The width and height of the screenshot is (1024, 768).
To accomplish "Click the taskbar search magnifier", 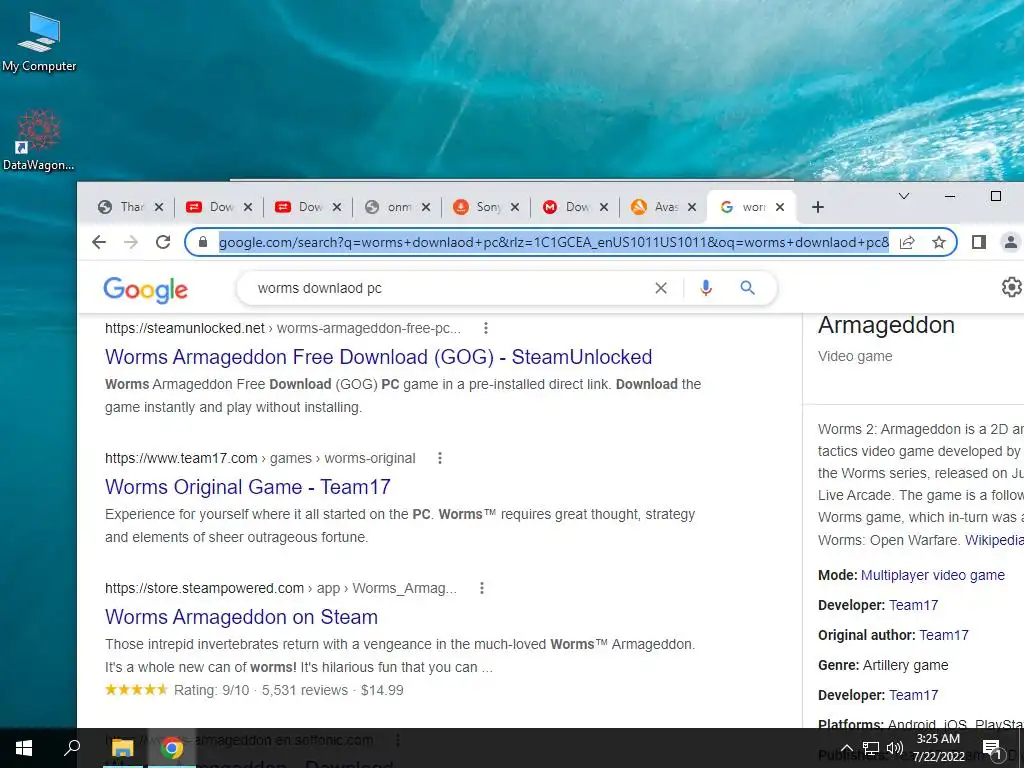I will pyautogui.click(x=72, y=748).
